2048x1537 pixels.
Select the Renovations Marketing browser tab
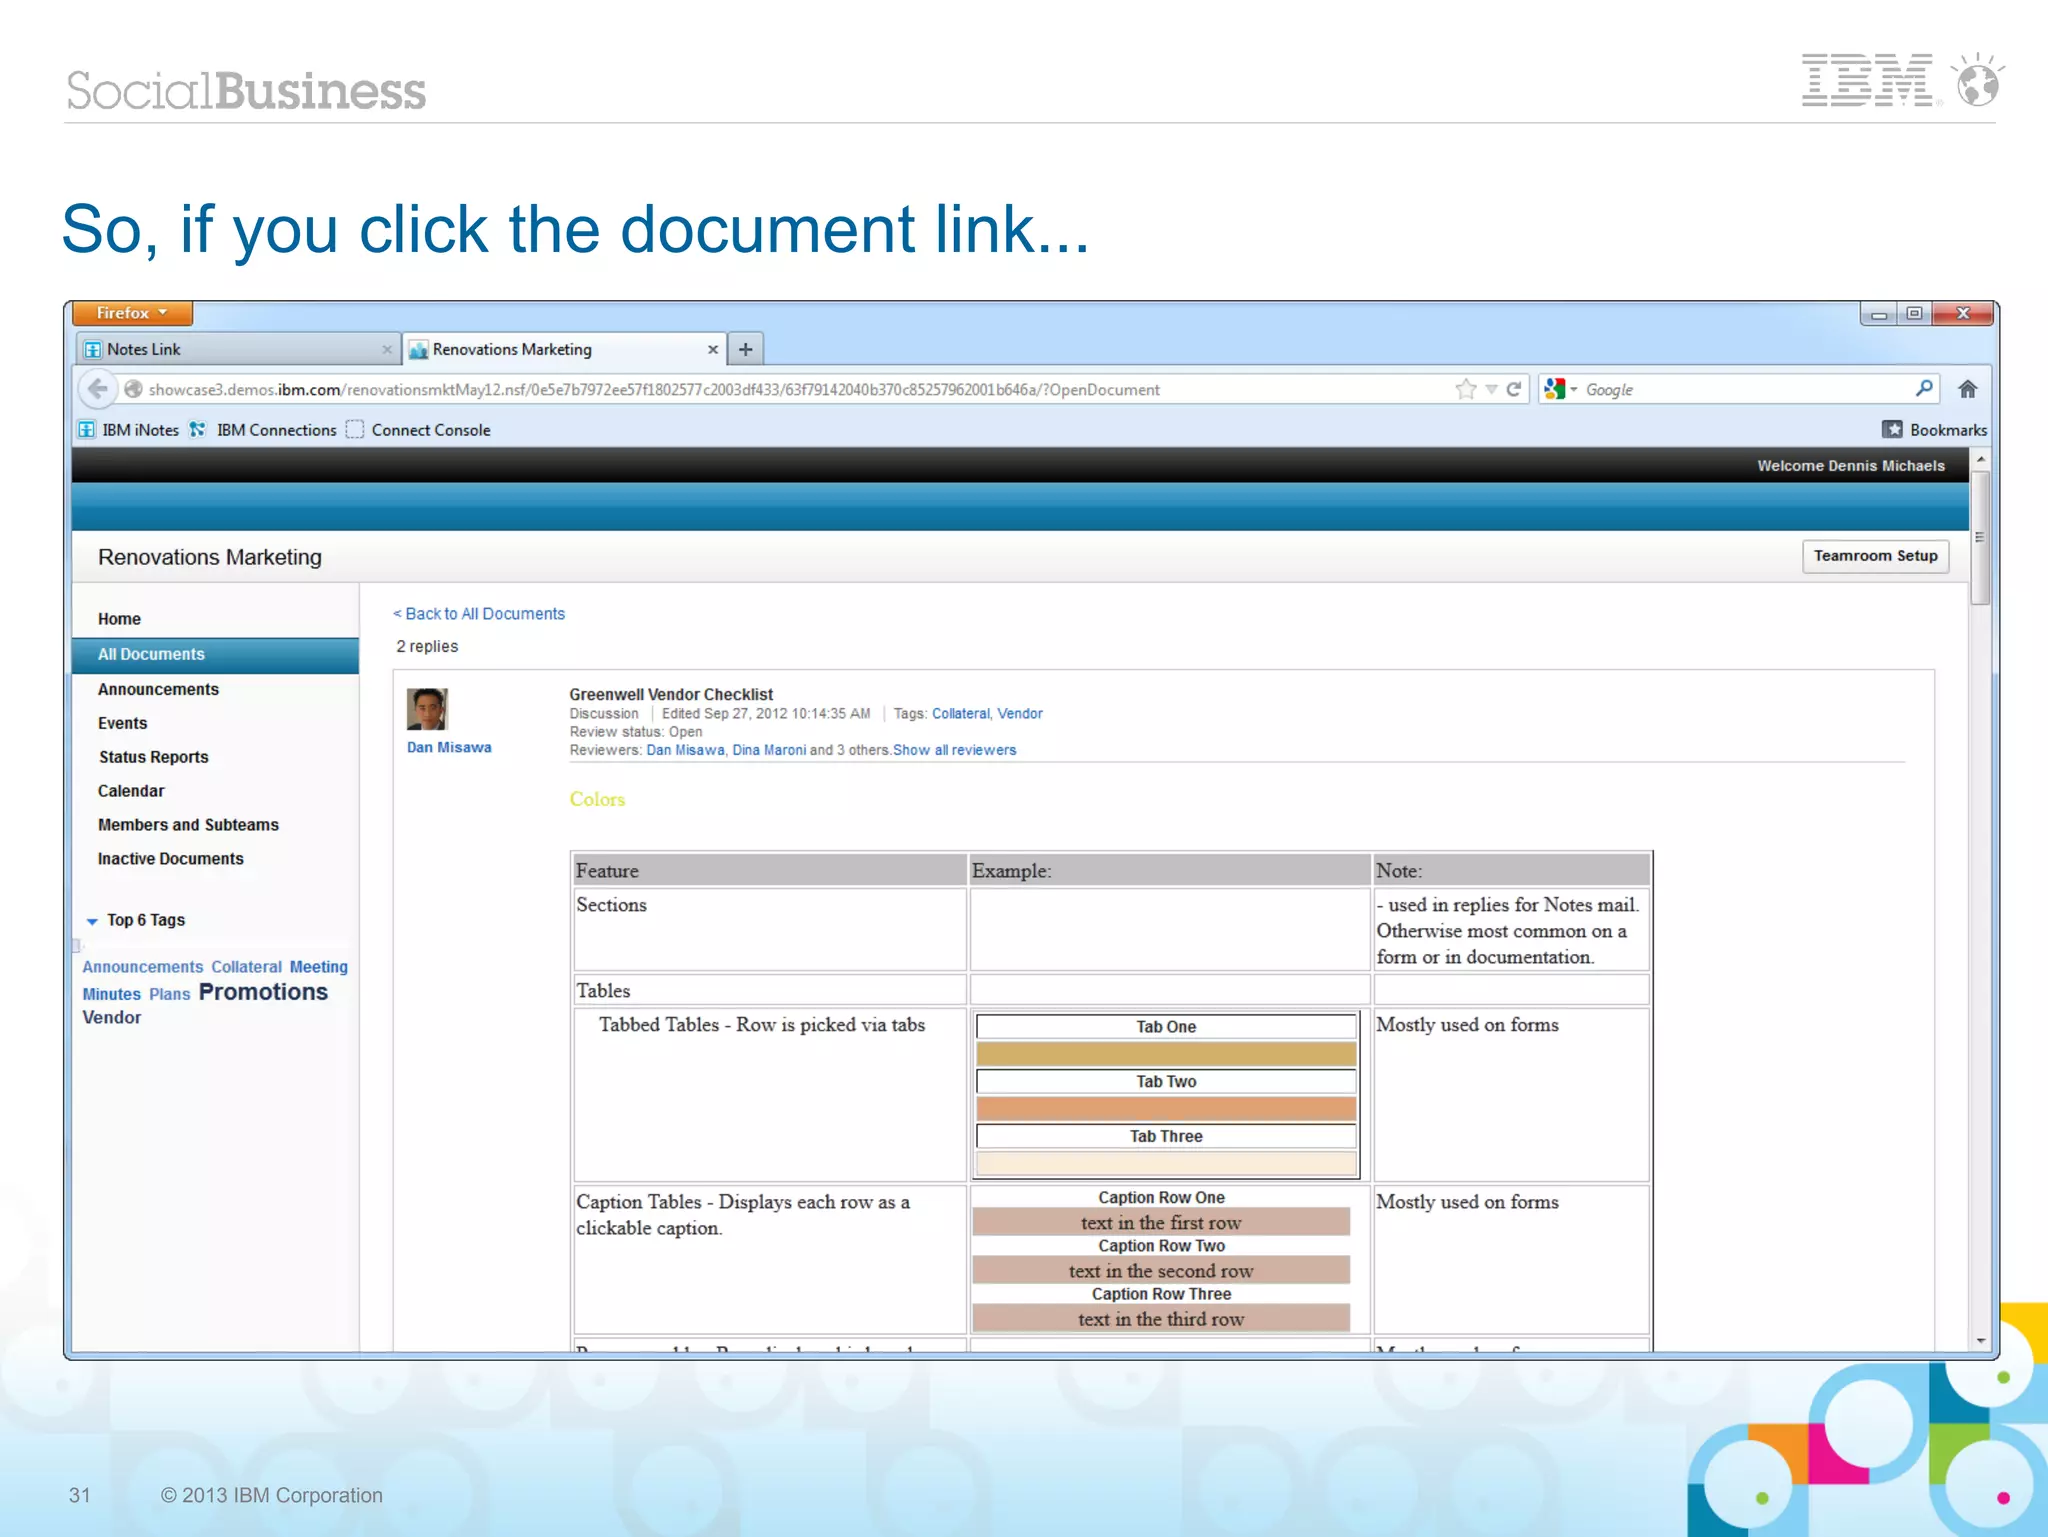point(564,349)
